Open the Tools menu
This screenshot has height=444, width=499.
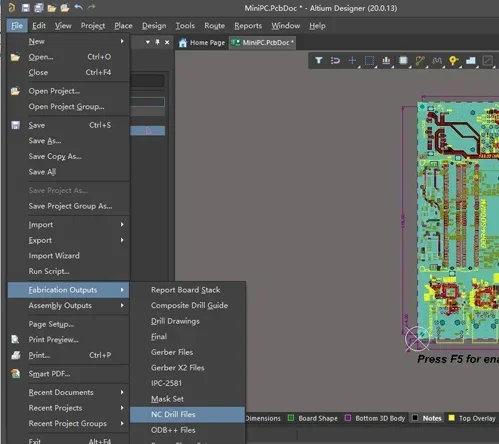click(x=185, y=26)
